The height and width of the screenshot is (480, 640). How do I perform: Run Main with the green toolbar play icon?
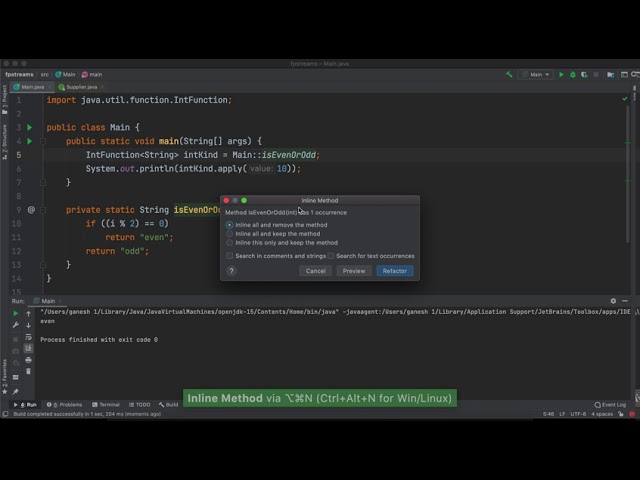coord(561,74)
